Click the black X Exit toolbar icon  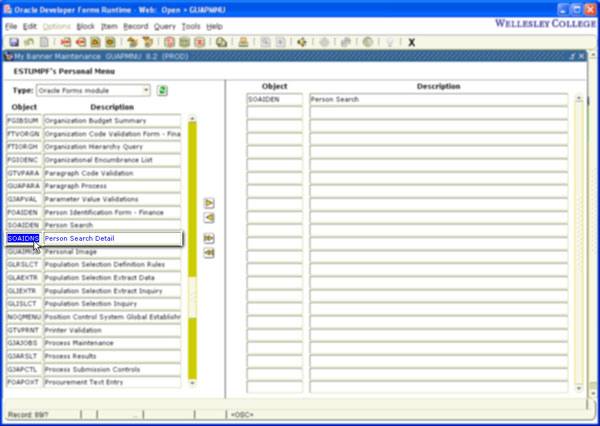click(x=411, y=42)
